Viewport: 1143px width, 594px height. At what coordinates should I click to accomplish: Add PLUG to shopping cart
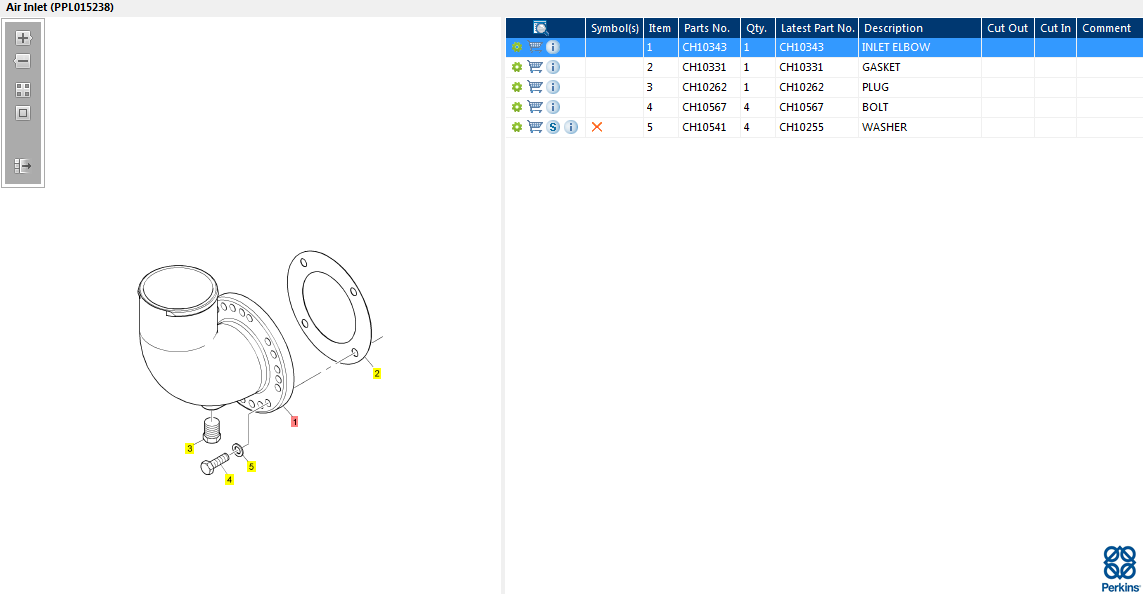coord(535,87)
